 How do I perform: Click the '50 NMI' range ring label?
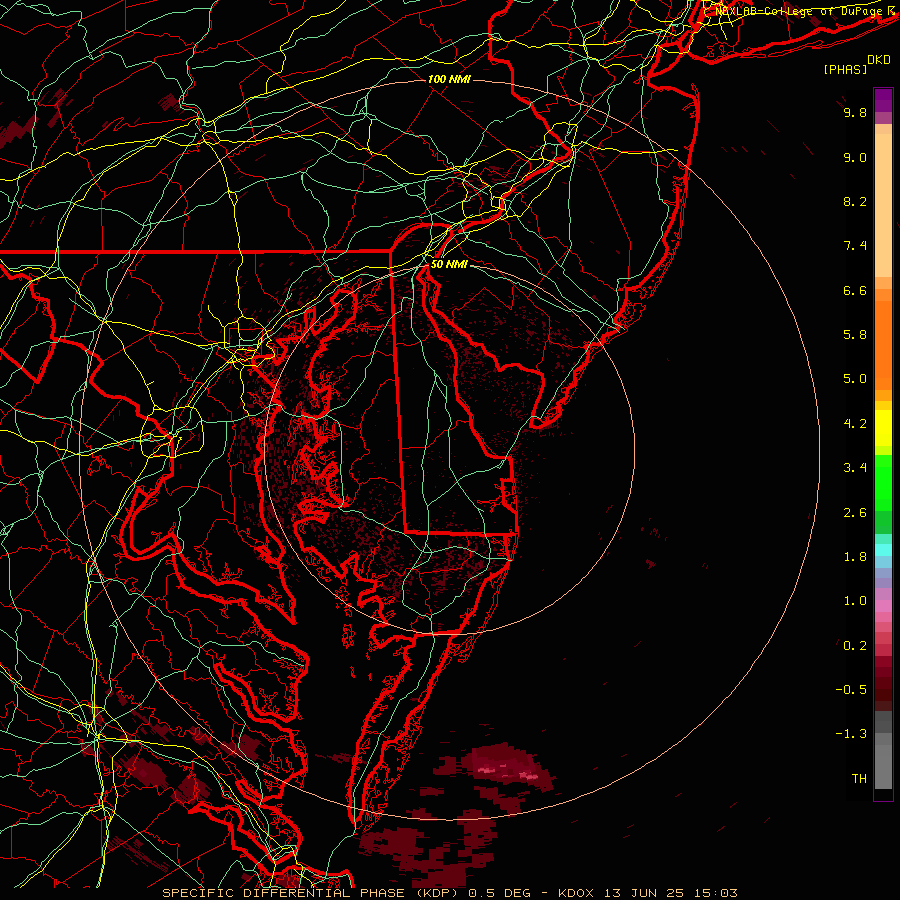[x=449, y=265]
